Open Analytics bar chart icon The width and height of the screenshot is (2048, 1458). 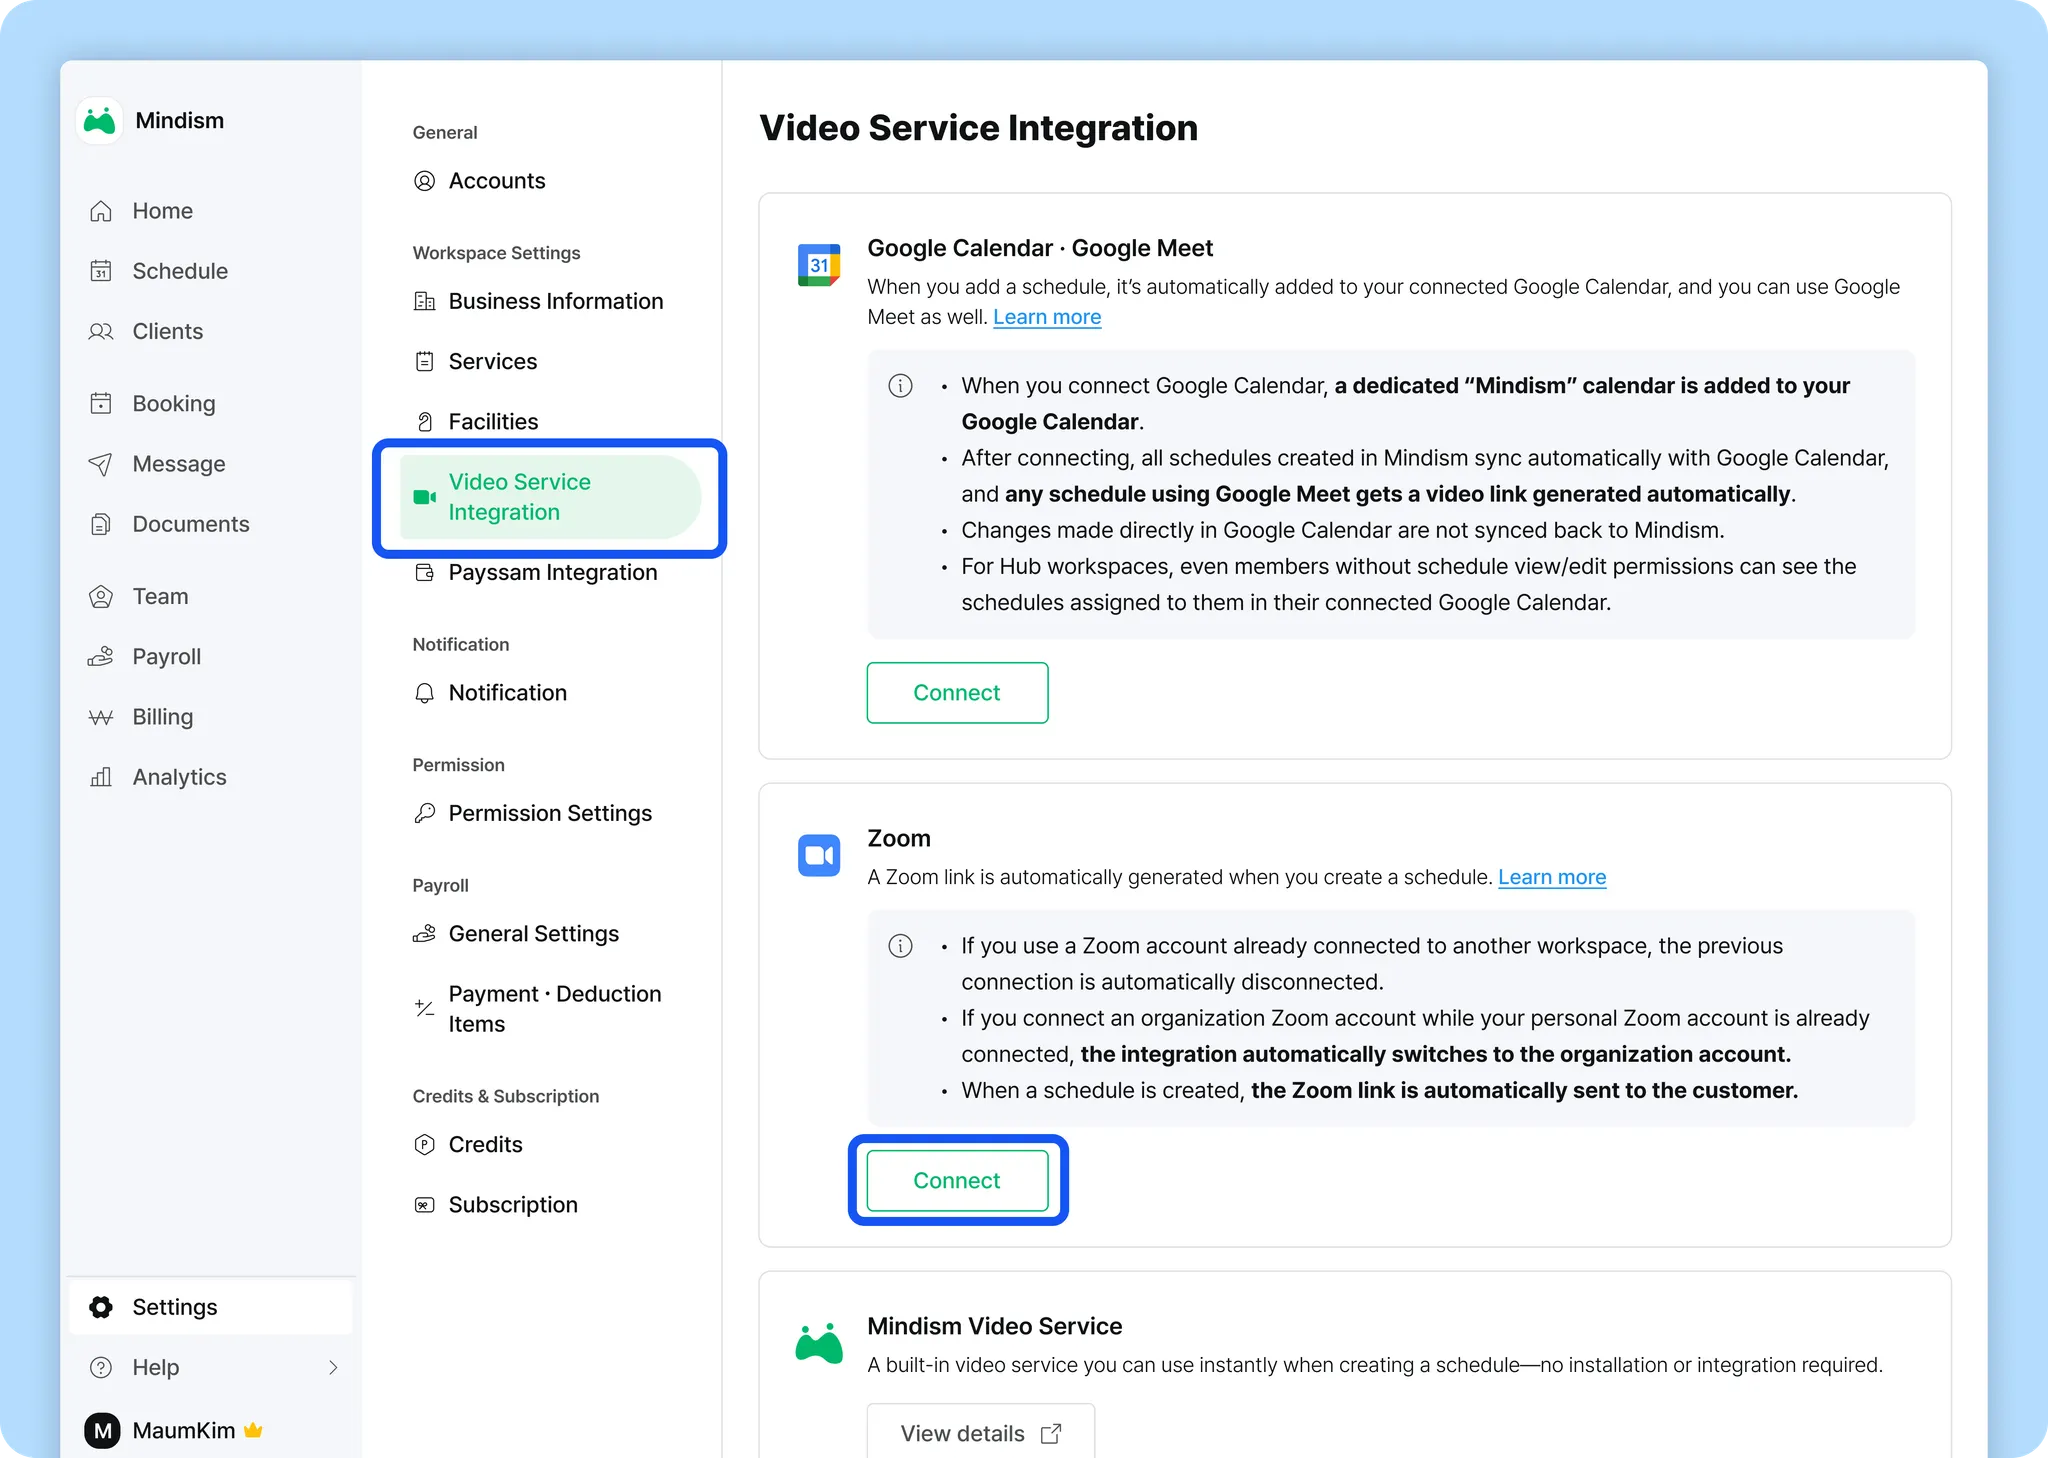click(x=101, y=777)
